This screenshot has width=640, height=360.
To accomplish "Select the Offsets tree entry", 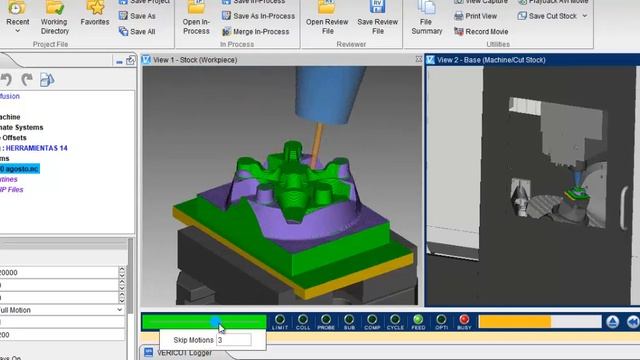I will [x=13, y=138].
